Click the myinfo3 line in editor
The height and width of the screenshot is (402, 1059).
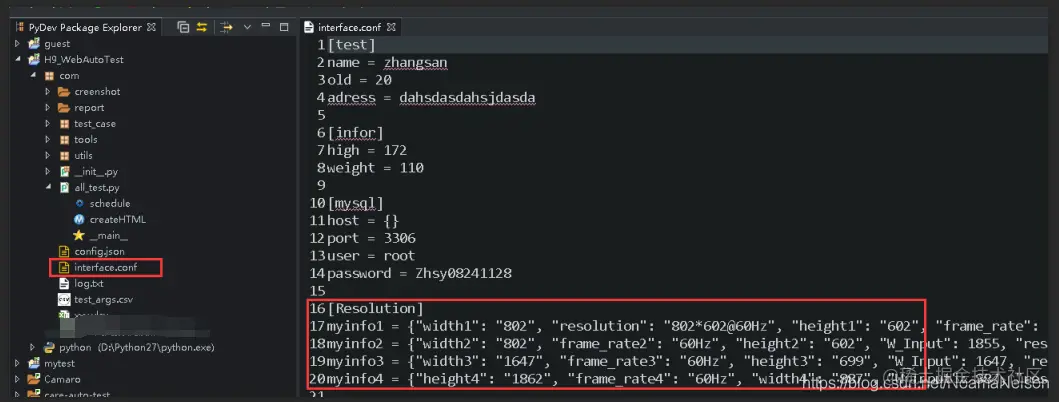point(688,361)
